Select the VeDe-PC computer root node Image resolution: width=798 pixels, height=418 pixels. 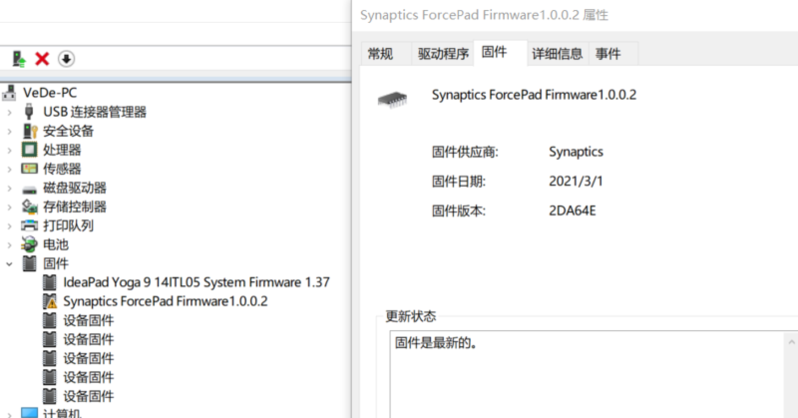tap(49, 92)
